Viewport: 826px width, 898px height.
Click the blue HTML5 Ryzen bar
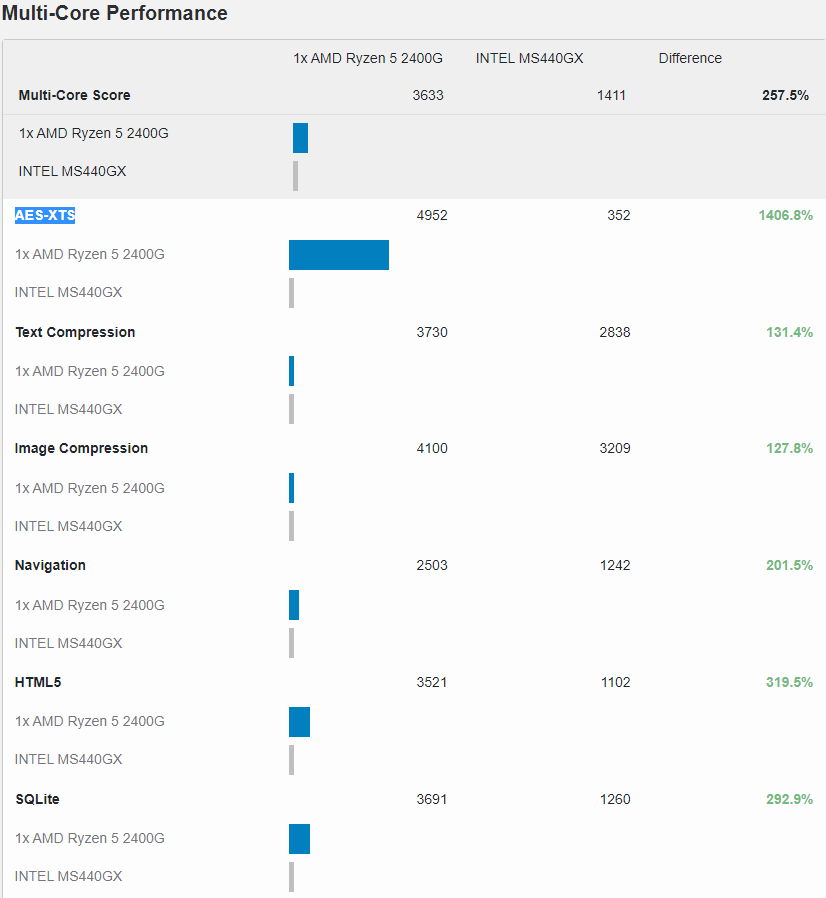pyautogui.click(x=299, y=722)
